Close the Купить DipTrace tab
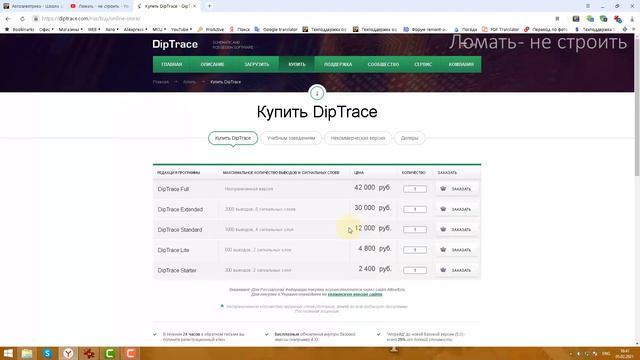640x360 pixels. pyautogui.click(x=194, y=6)
